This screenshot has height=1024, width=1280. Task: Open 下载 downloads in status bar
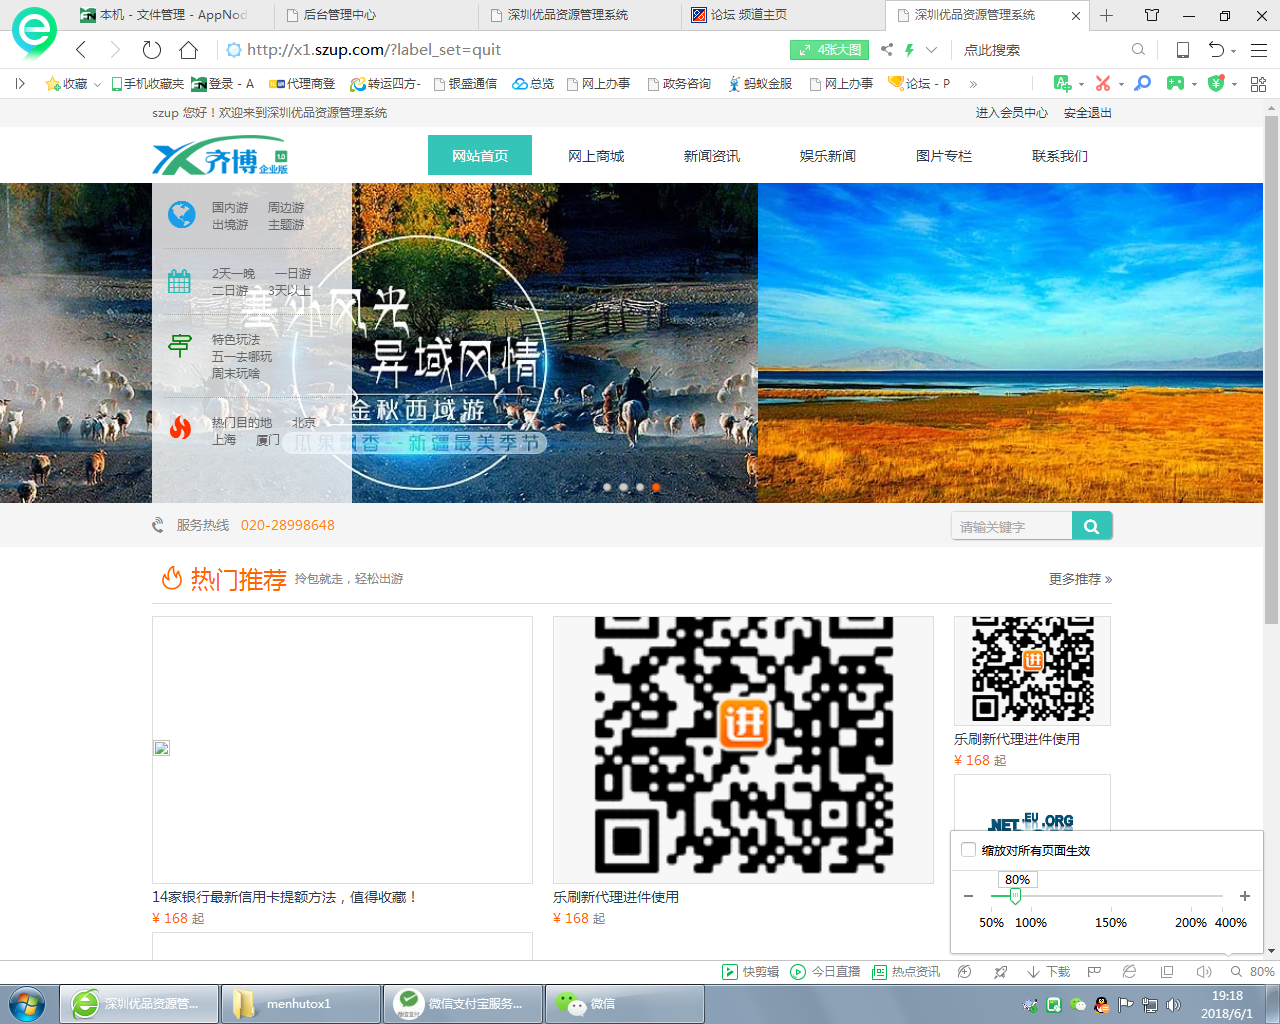coord(1048,972)
